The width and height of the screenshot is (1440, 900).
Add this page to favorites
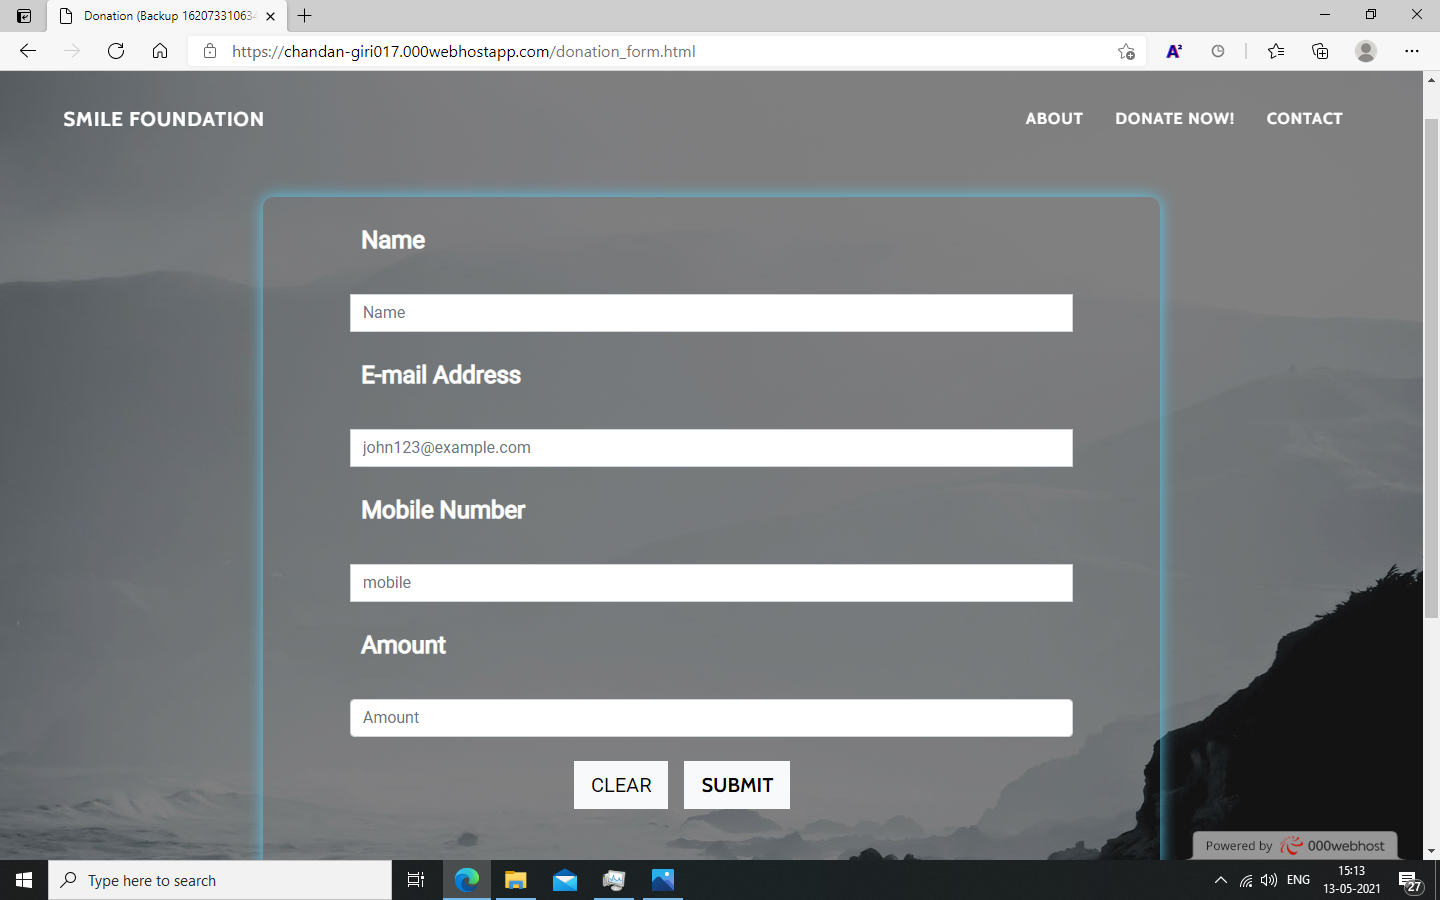click(1126, 51)
